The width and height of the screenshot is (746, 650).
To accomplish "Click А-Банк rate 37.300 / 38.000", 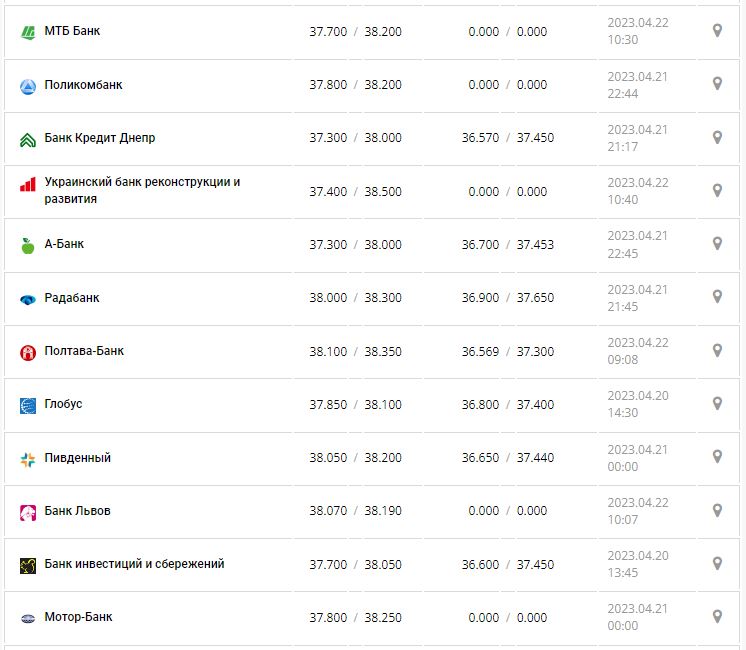I will coord(355,244).
